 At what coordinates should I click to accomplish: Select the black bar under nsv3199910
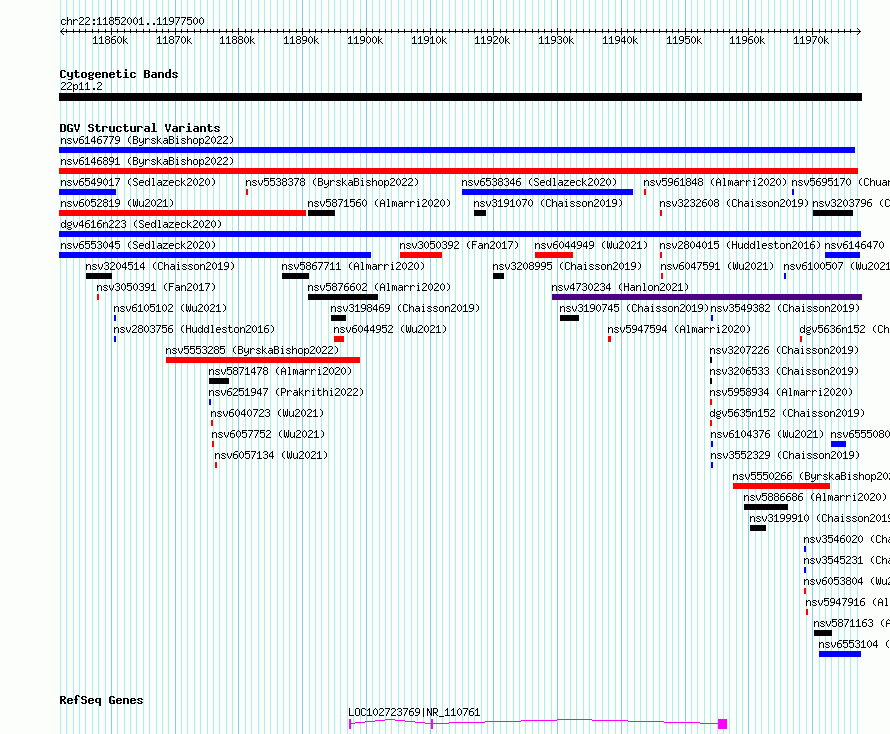click(x=758, y=528)
